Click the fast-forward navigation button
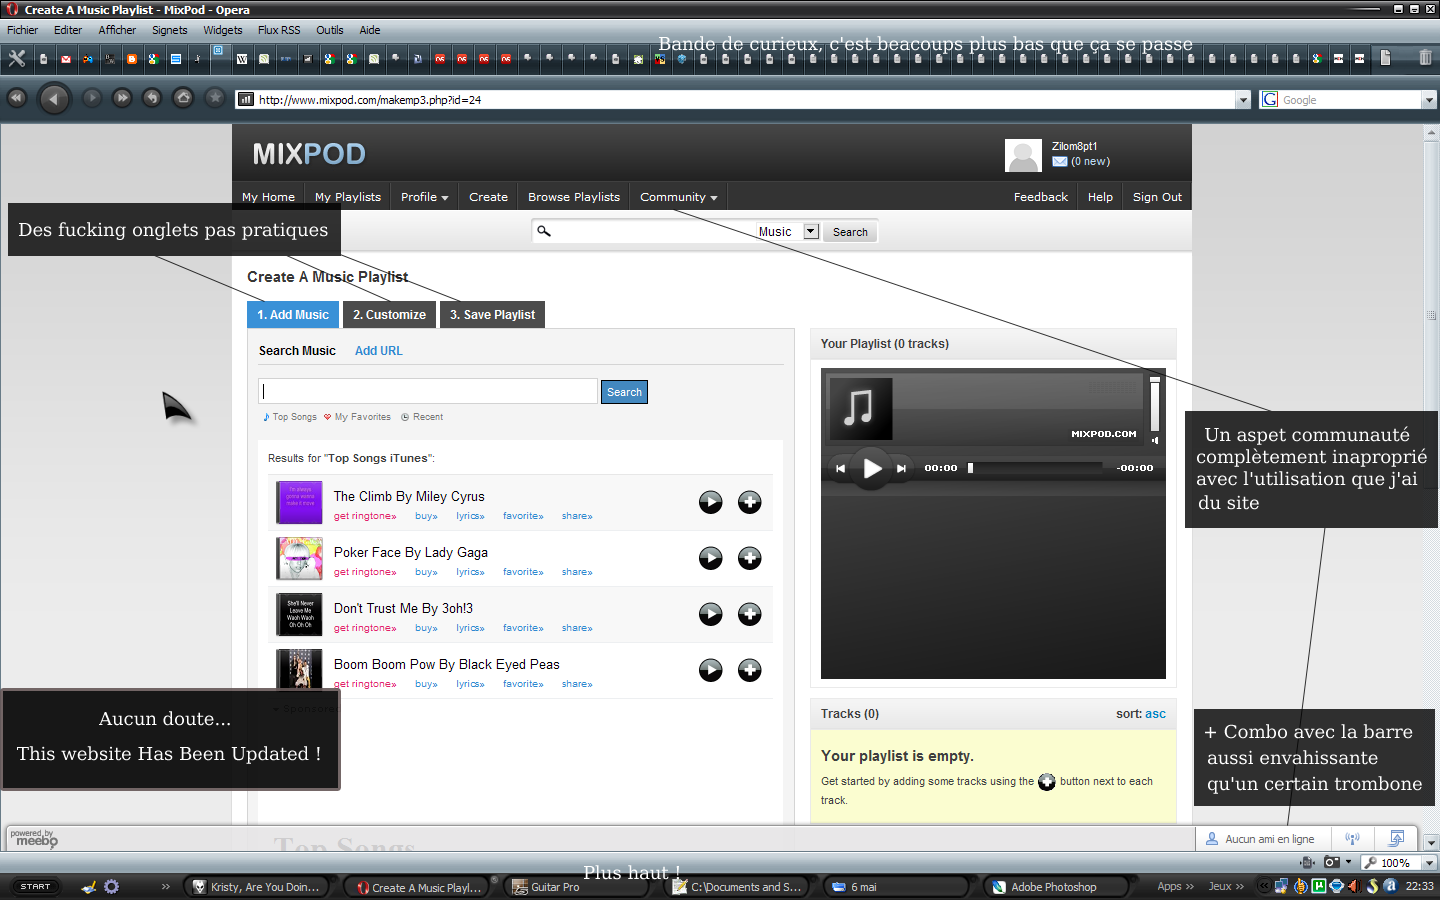This screenshot has height=900, width=1440. click(x=122, y=98)
